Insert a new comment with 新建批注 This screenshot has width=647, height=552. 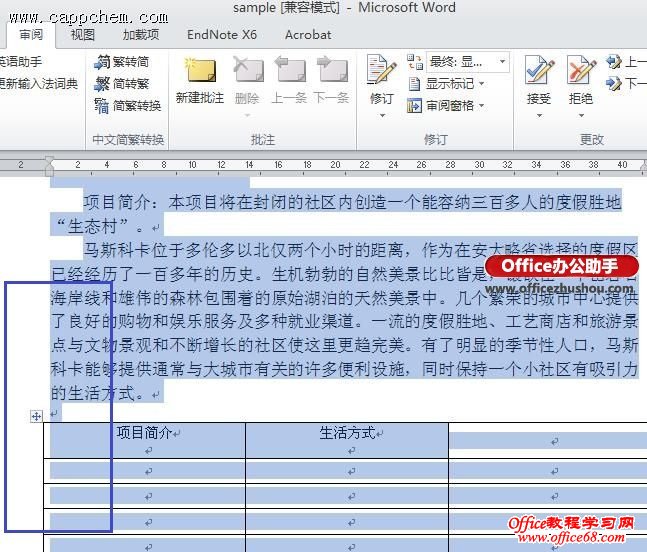(200, 81)
